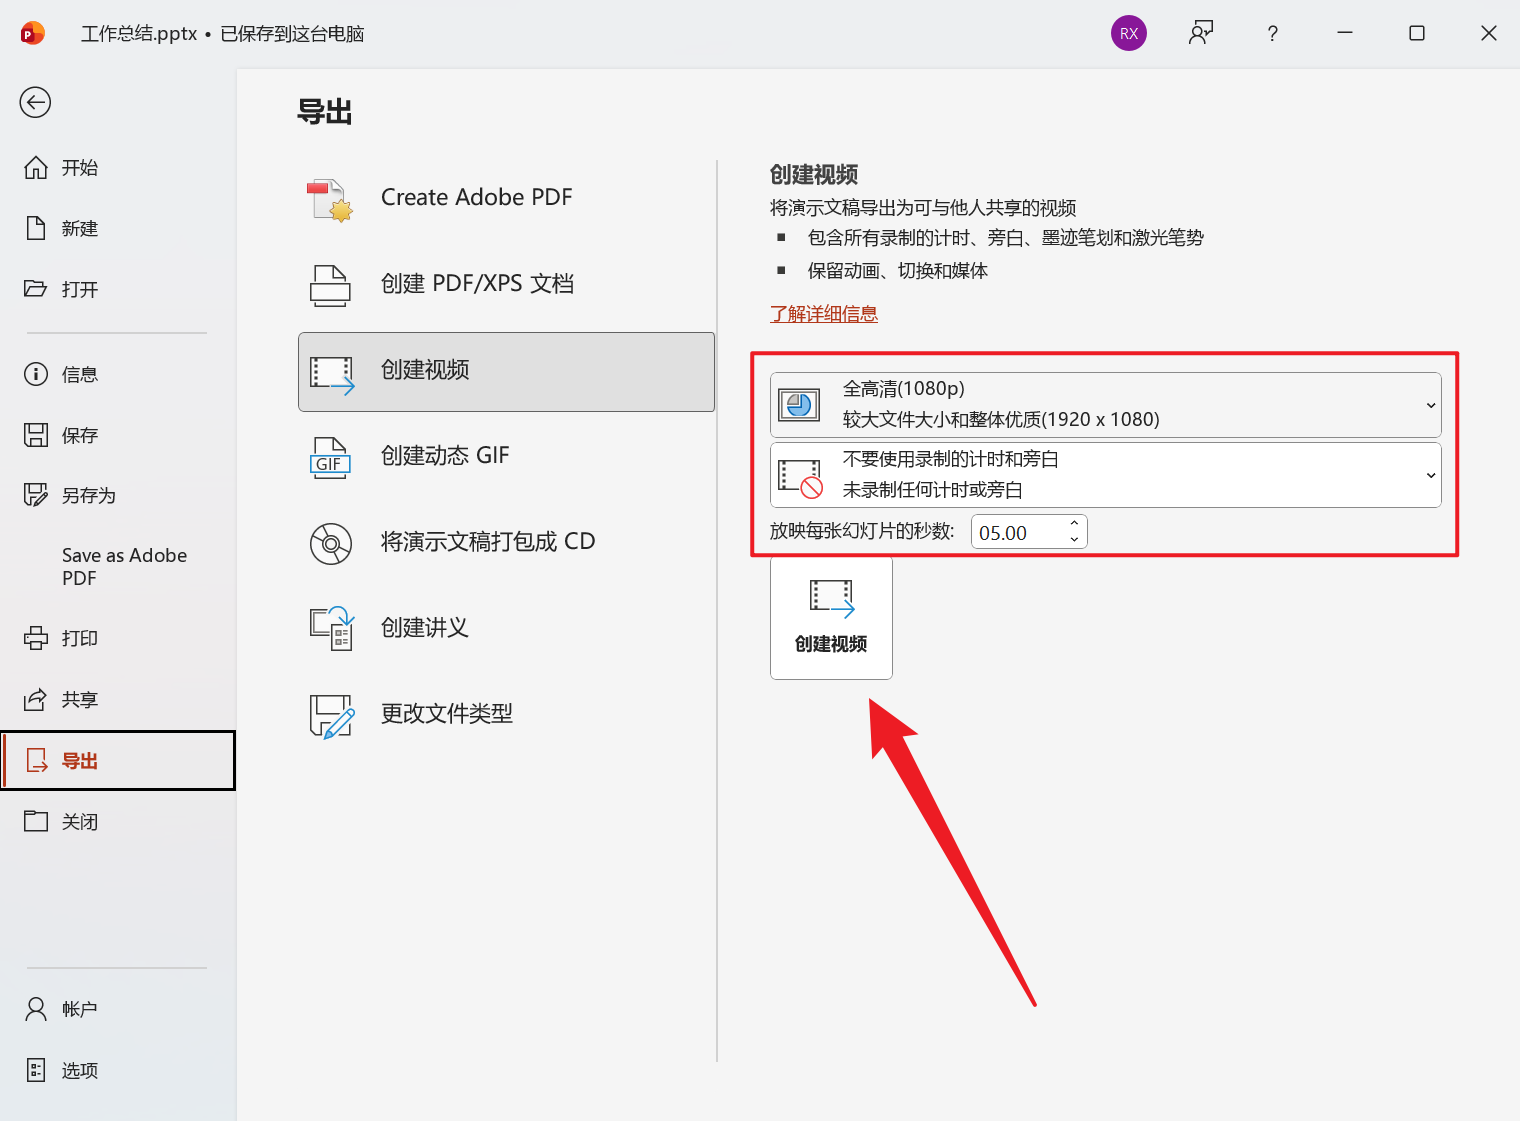Select the 创建动态 GIF option
The width and height of the screenshot is (1520, 1121).
point(447,455)
